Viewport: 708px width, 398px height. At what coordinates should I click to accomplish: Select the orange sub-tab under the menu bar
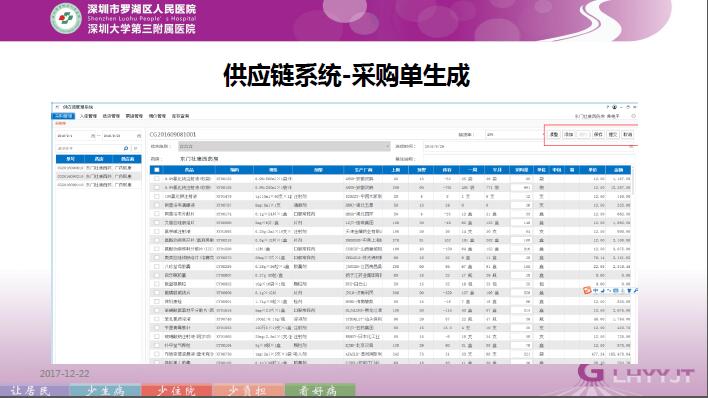click(x=60, y=123)
